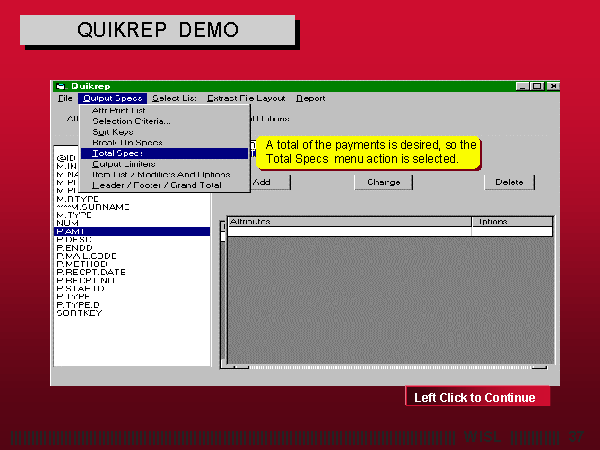Open the Select List menu
This screenshot has height=450, width=600.
[174, 98]
